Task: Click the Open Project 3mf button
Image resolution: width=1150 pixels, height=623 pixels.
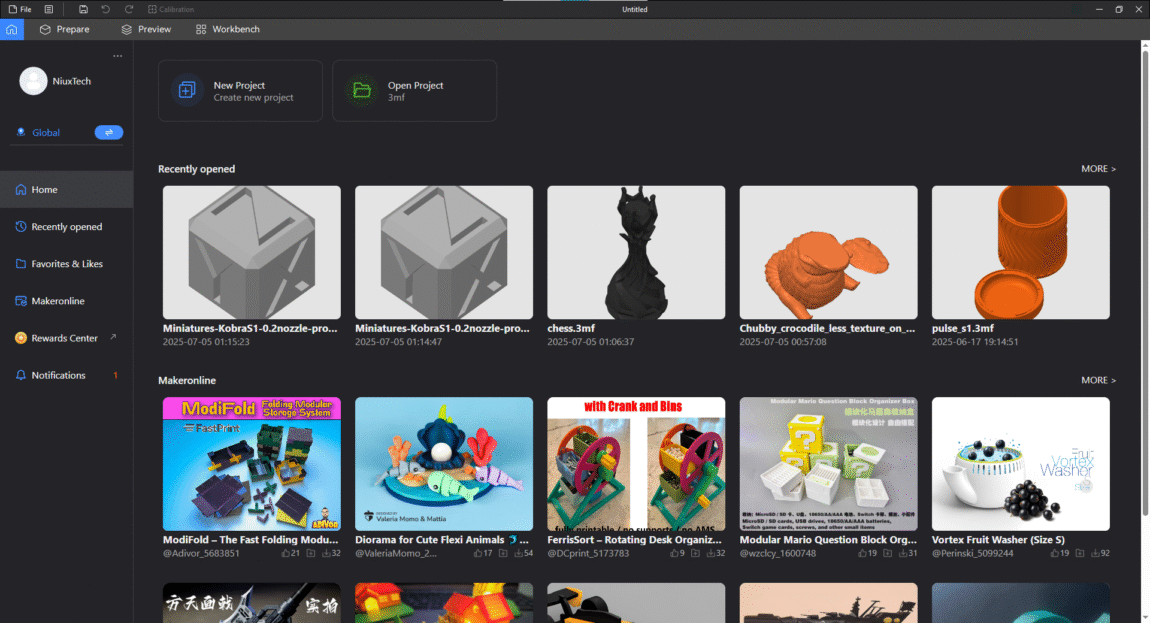Action: pyautogui.click(x=414, y=91)
